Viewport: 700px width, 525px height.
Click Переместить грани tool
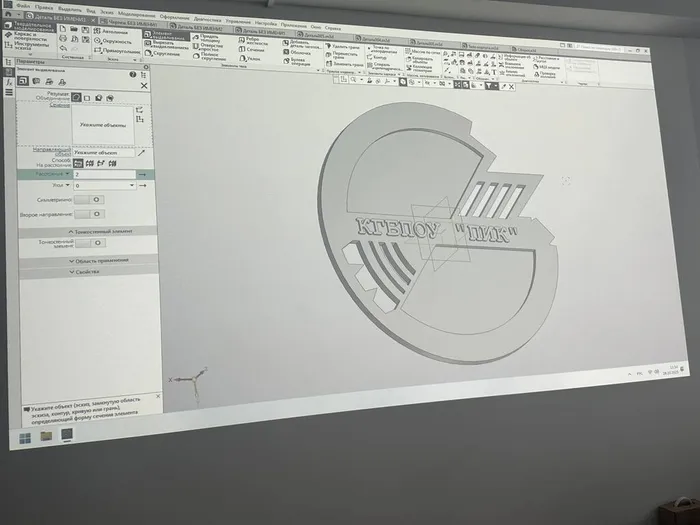click(342, 55)
